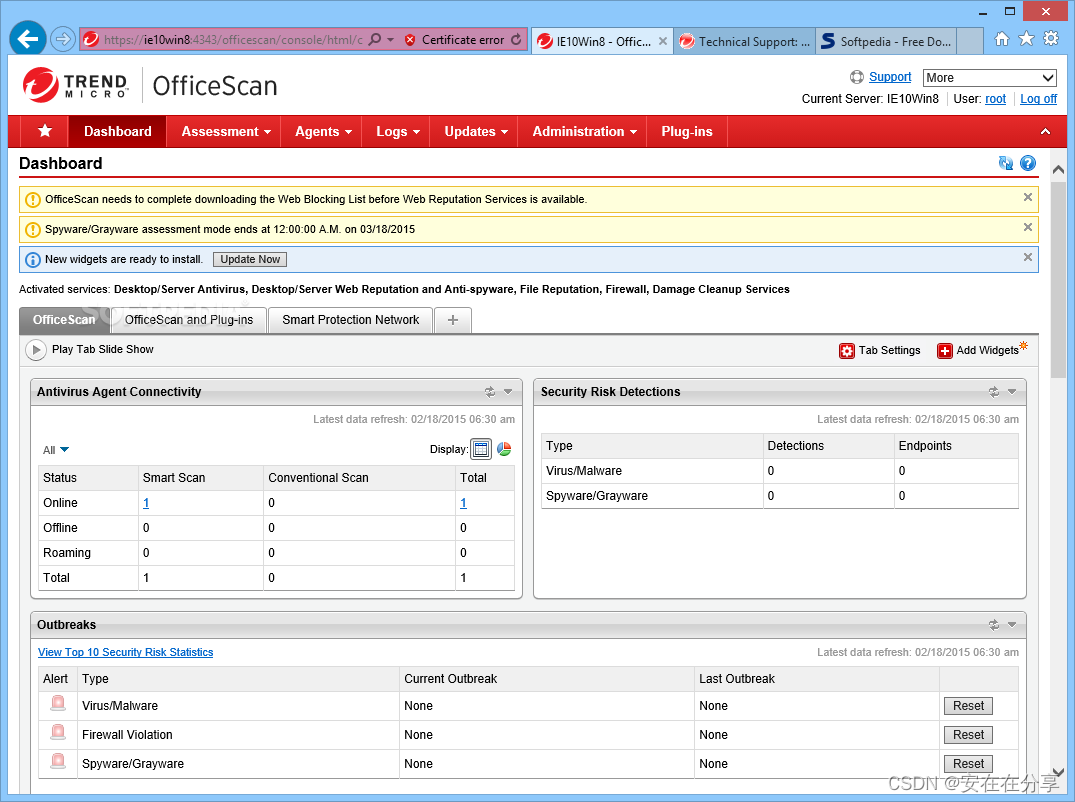The image size is (1075, 802).
Task: Collapse the red menu bar with chevron
Action: 1046,132
